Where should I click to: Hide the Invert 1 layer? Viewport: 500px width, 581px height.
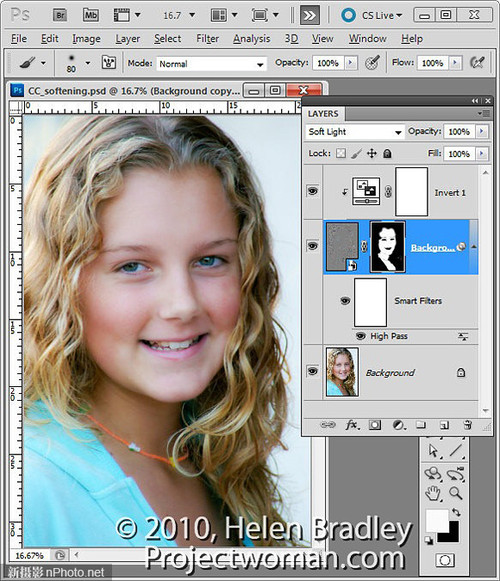tap(312, 191)
